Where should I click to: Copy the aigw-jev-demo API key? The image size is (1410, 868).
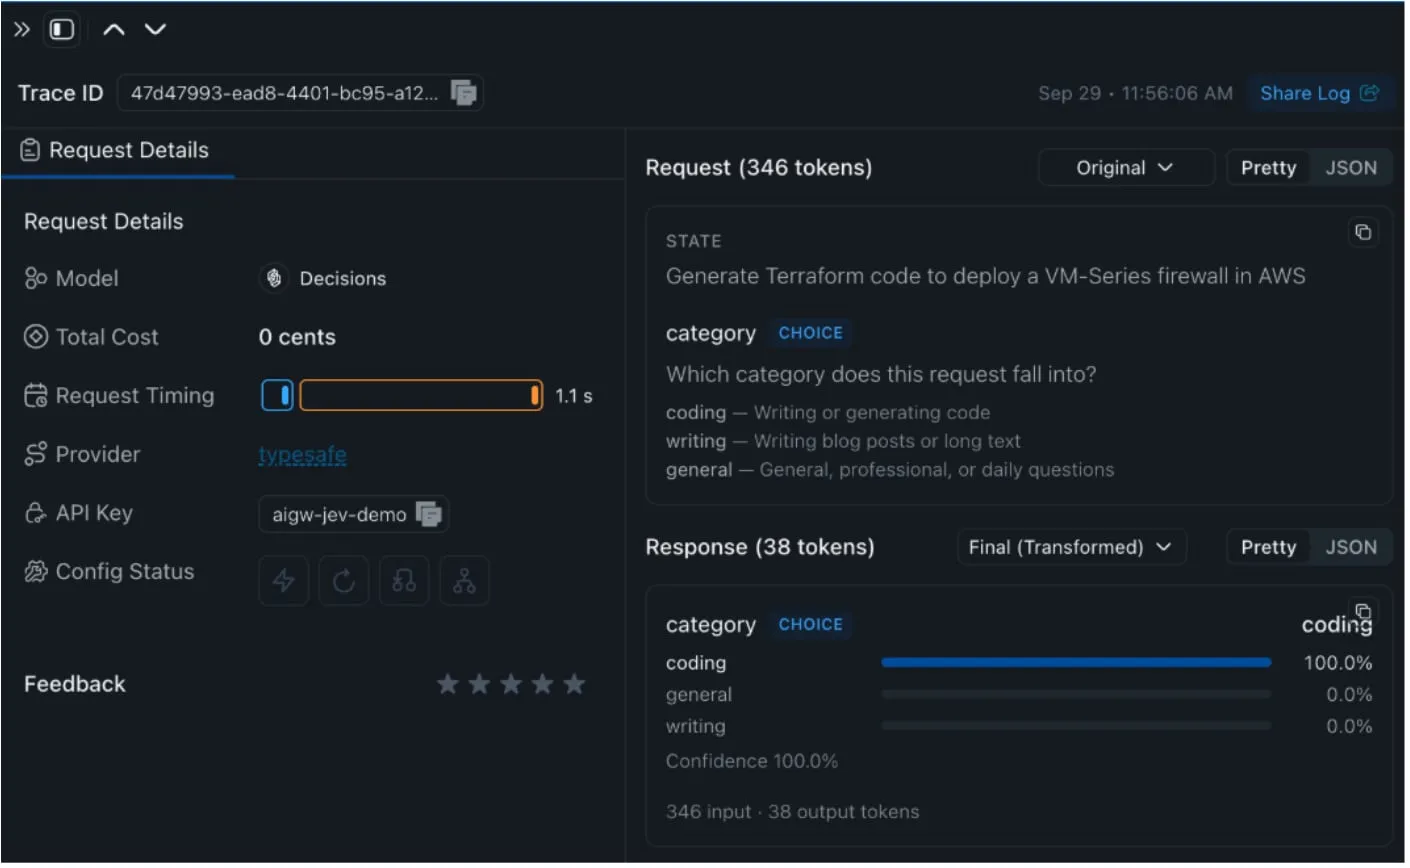pyautogui.click(x=428, y=514)
